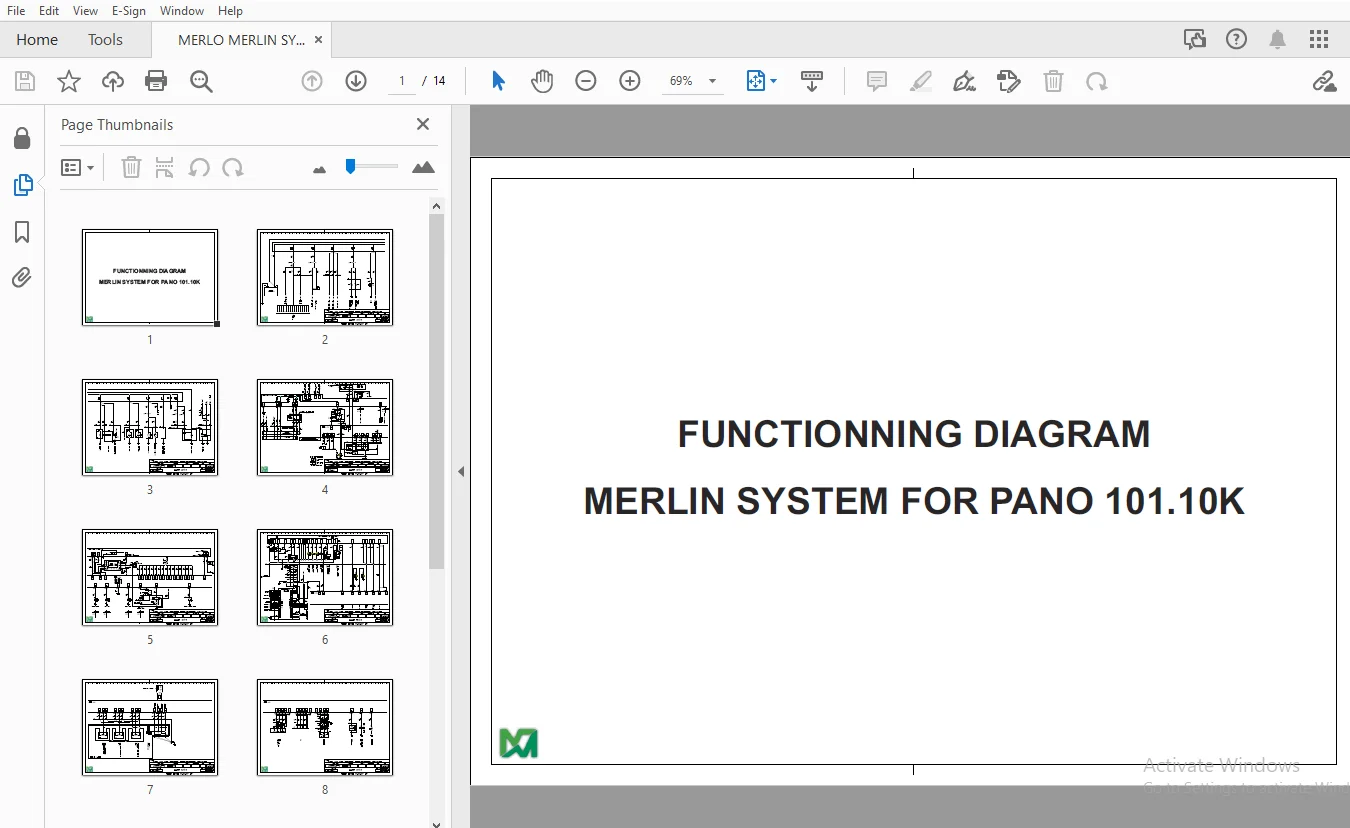The image size is (1350, 828).
Task: Activate the Hand pan tool
Action: click(x=542, y=81)
